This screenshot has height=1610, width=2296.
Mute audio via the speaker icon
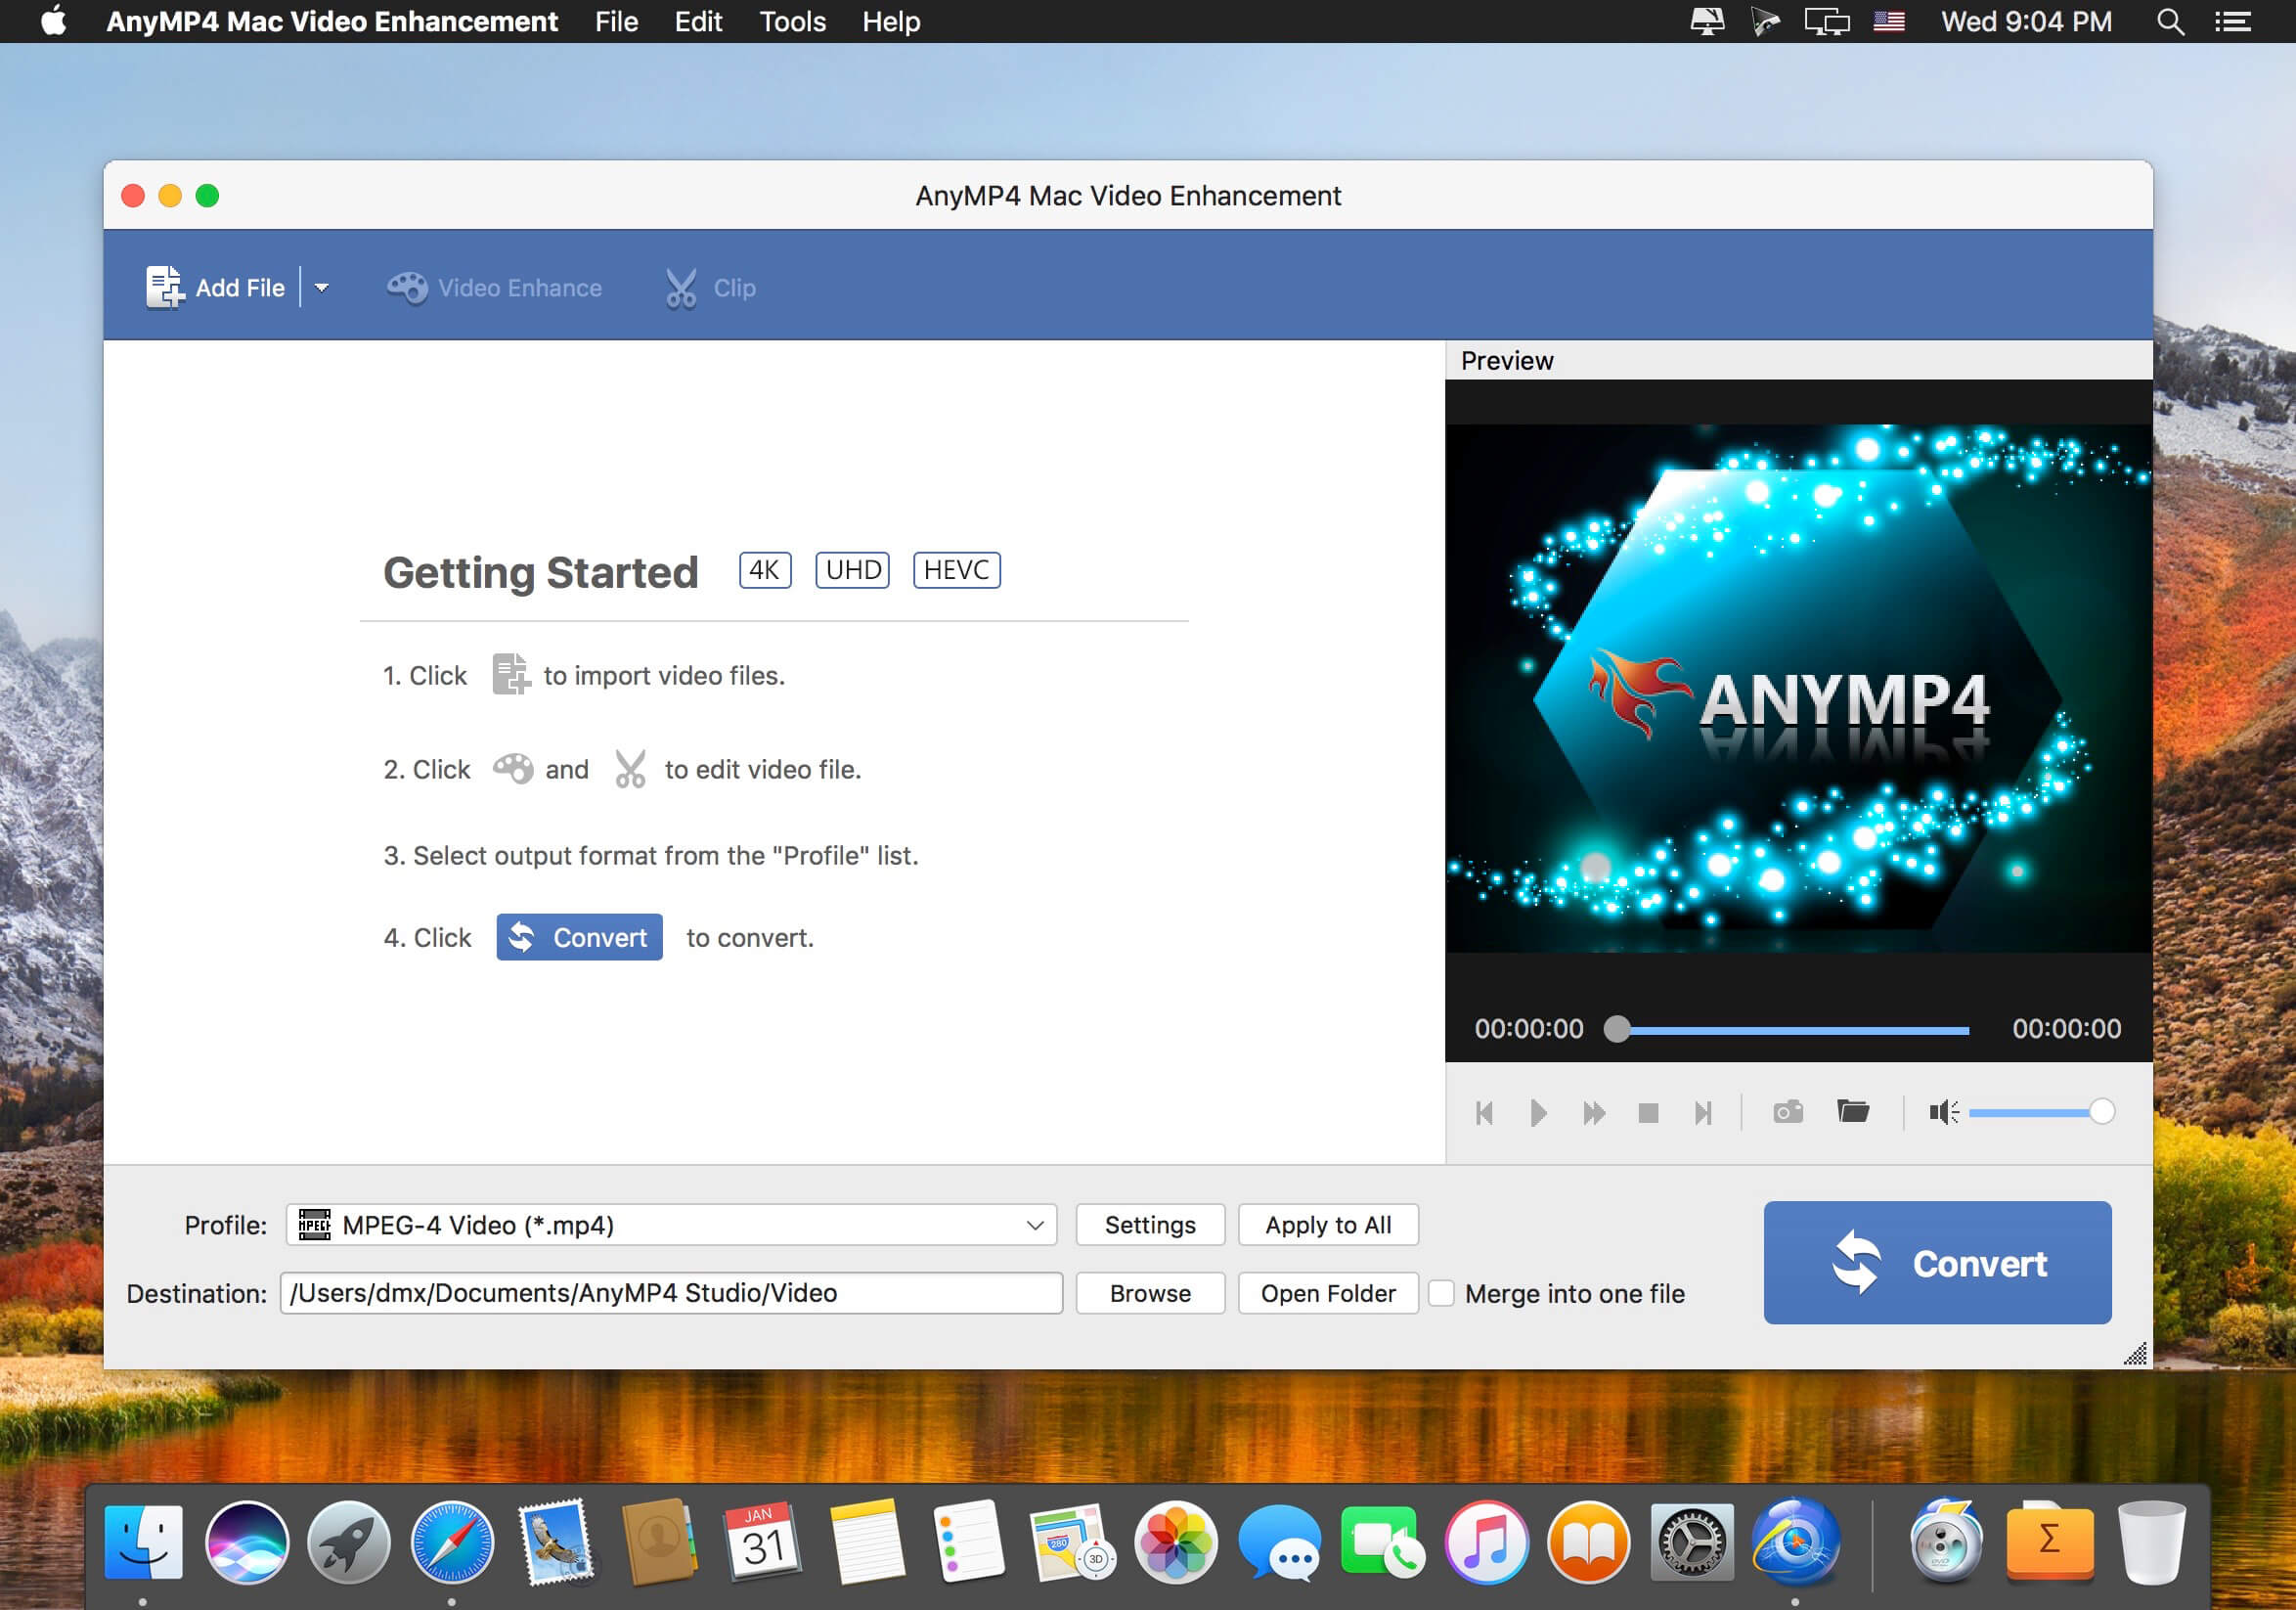click(1943, 1112)
